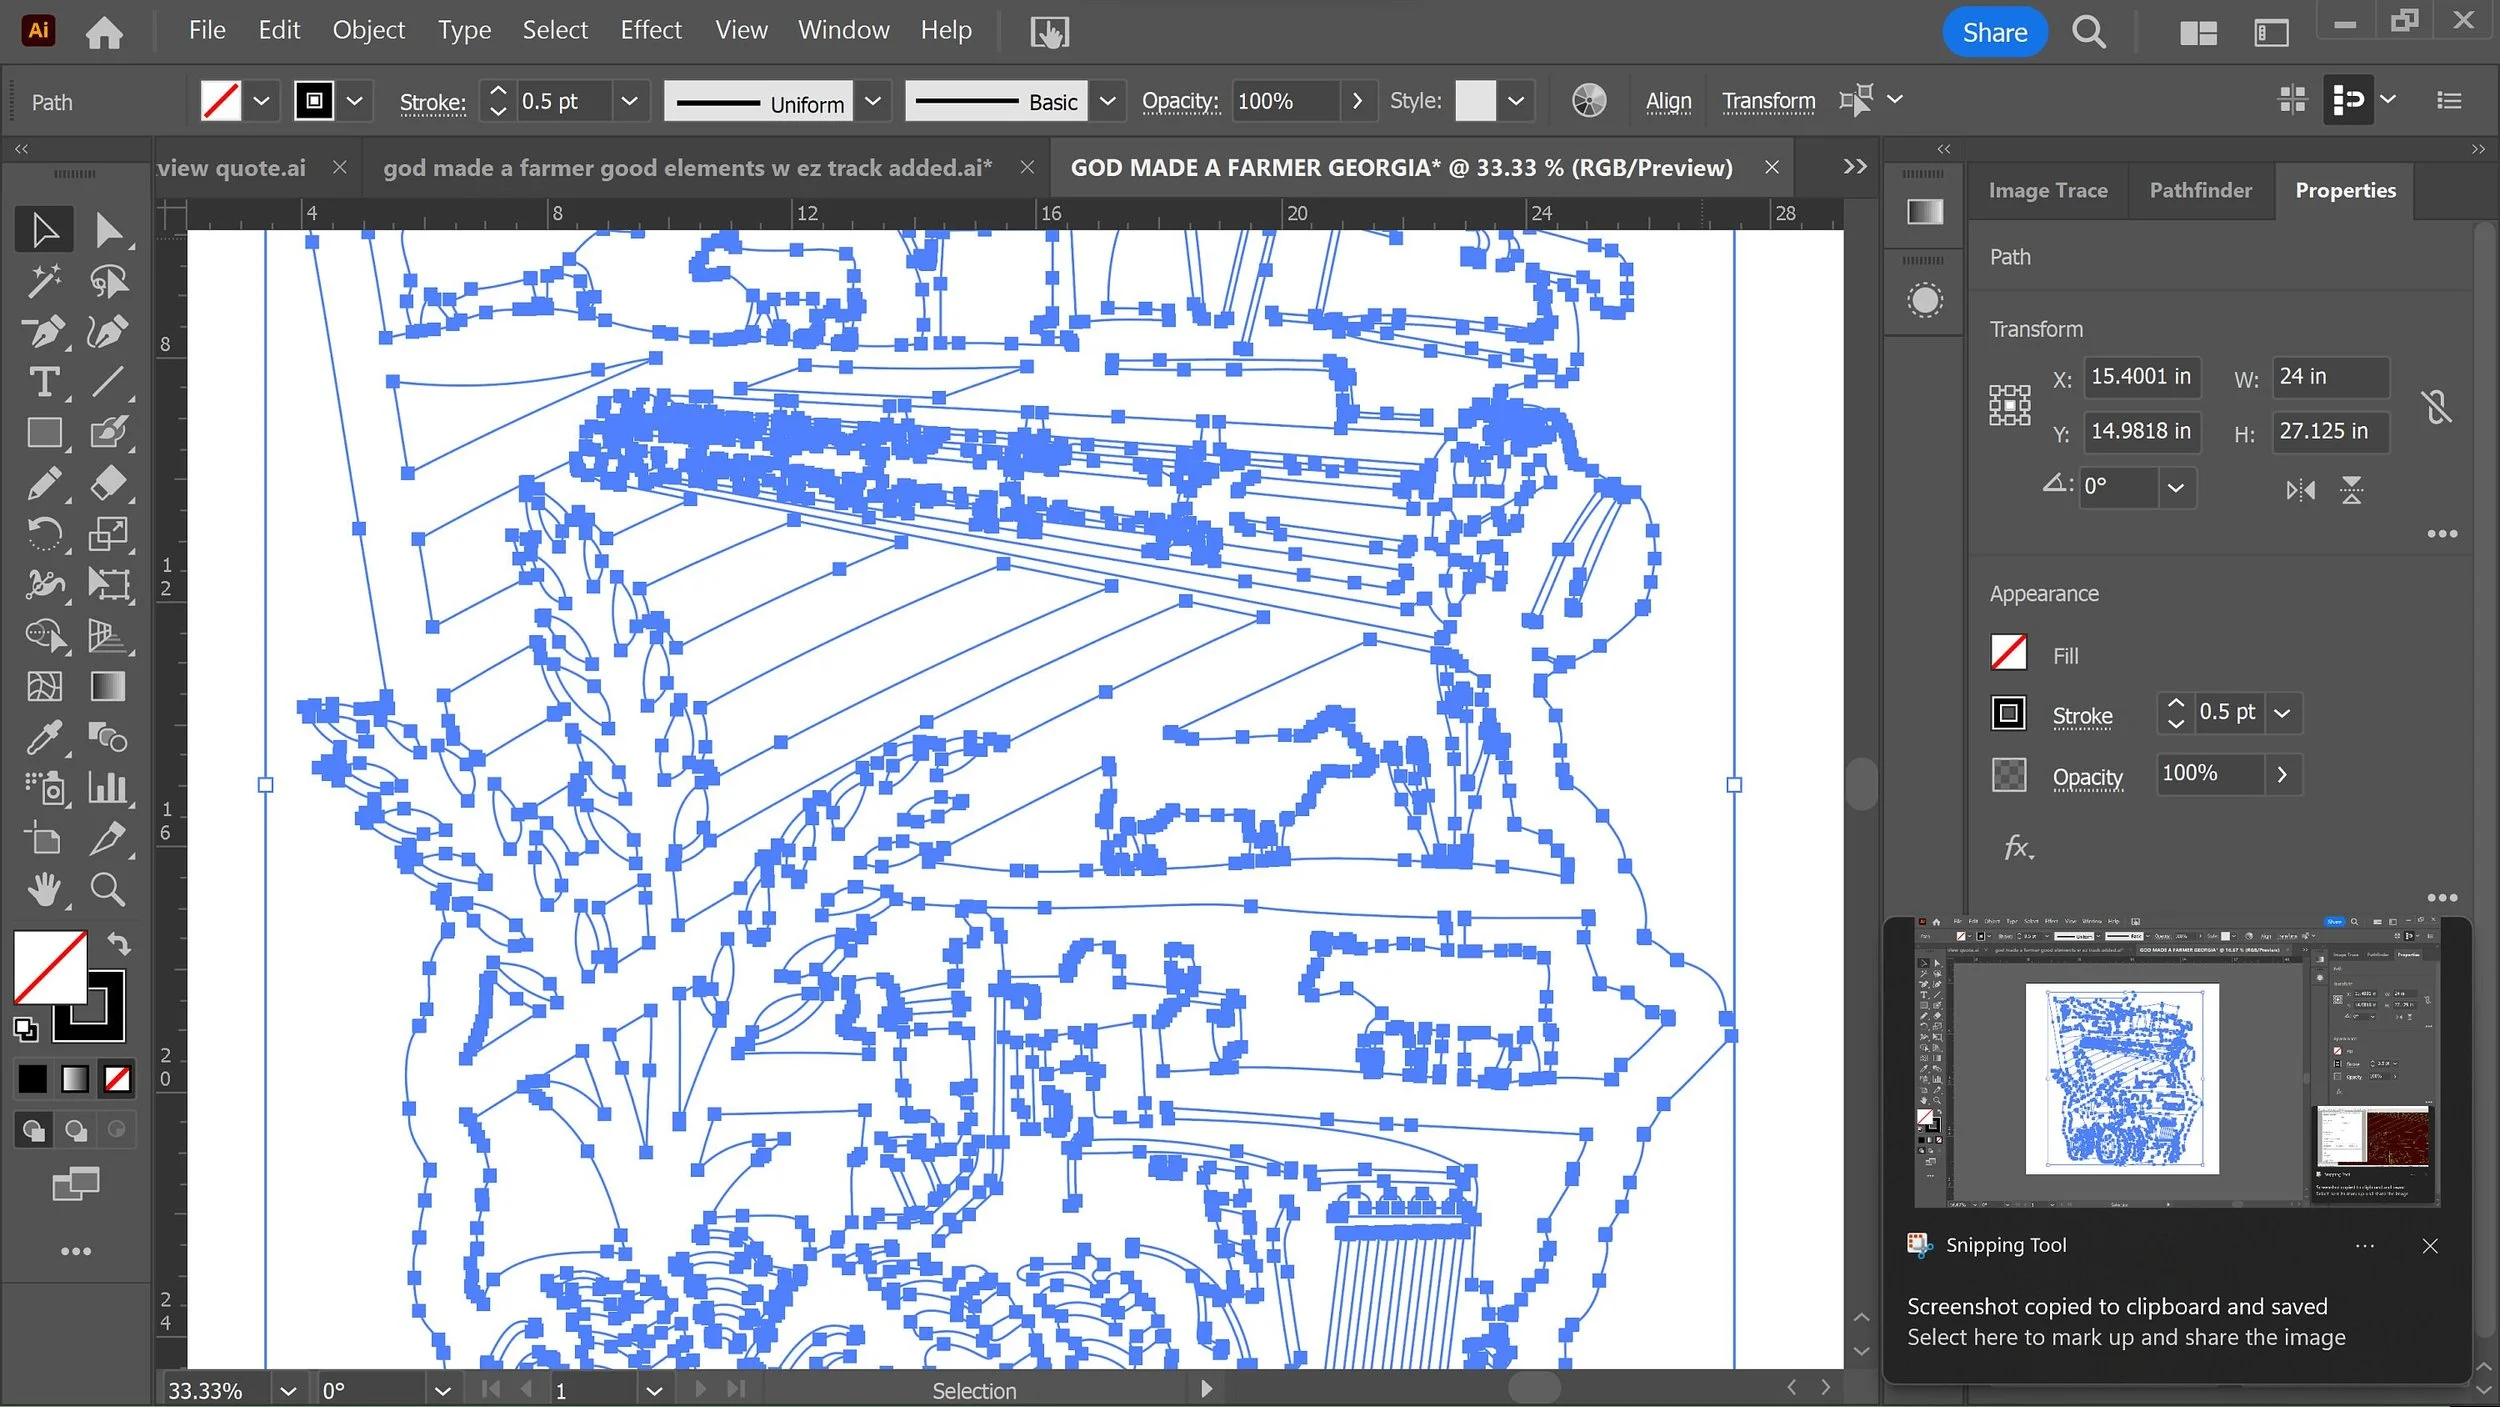
Task: Open the zoom level dropdown at 33.33%
Action: [288, 1390]
